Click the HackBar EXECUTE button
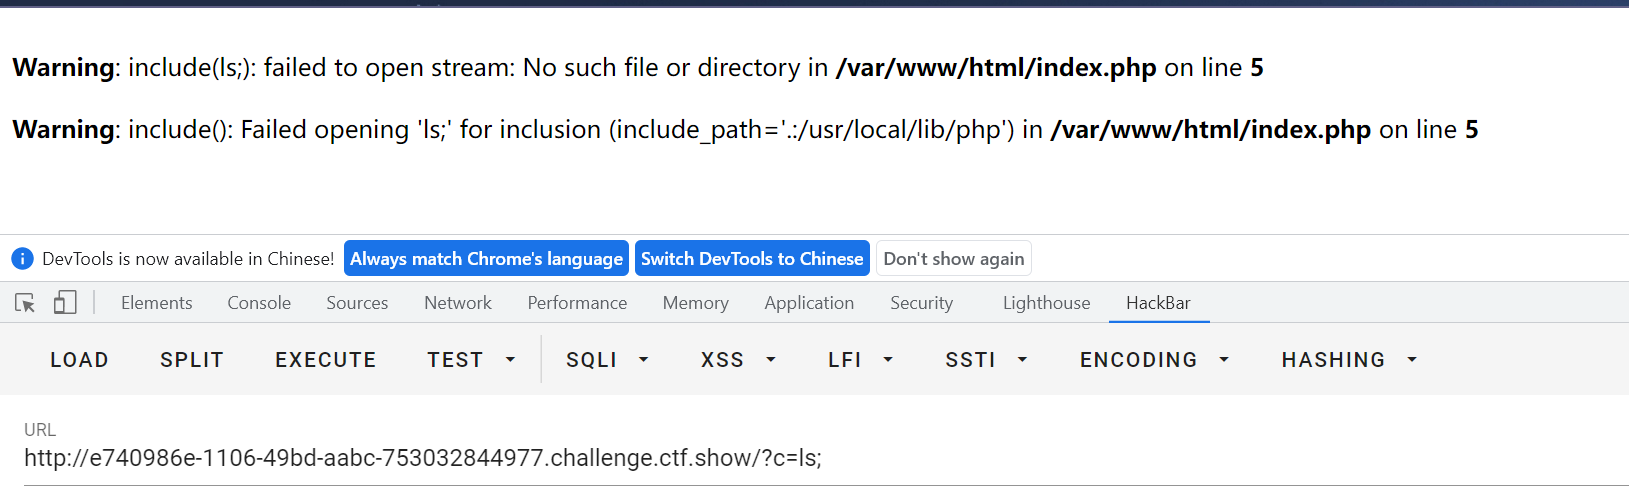 point(326,360)
